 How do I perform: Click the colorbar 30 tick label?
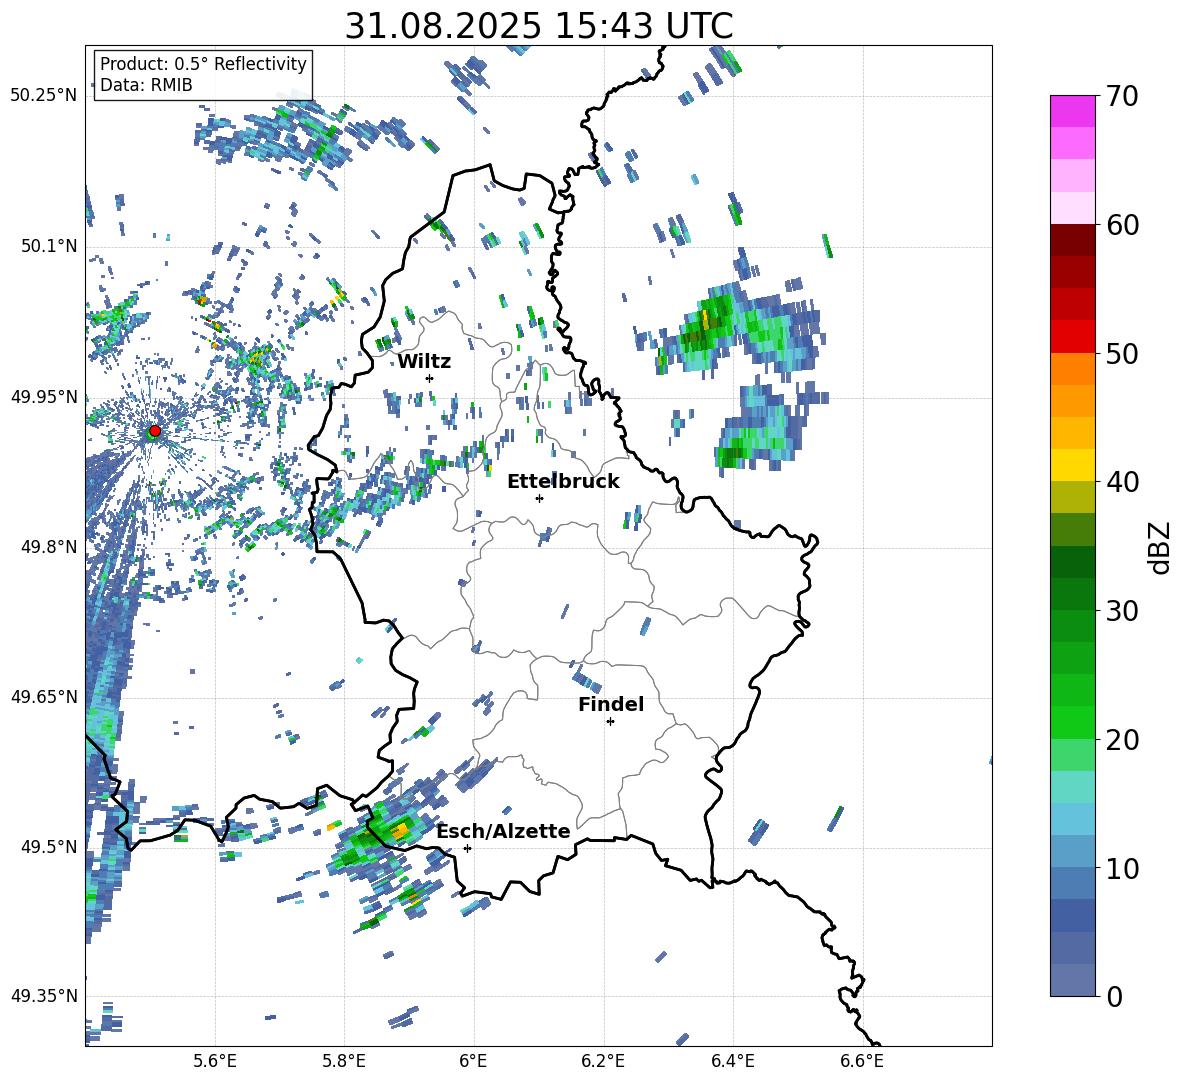pos(1122,611)
